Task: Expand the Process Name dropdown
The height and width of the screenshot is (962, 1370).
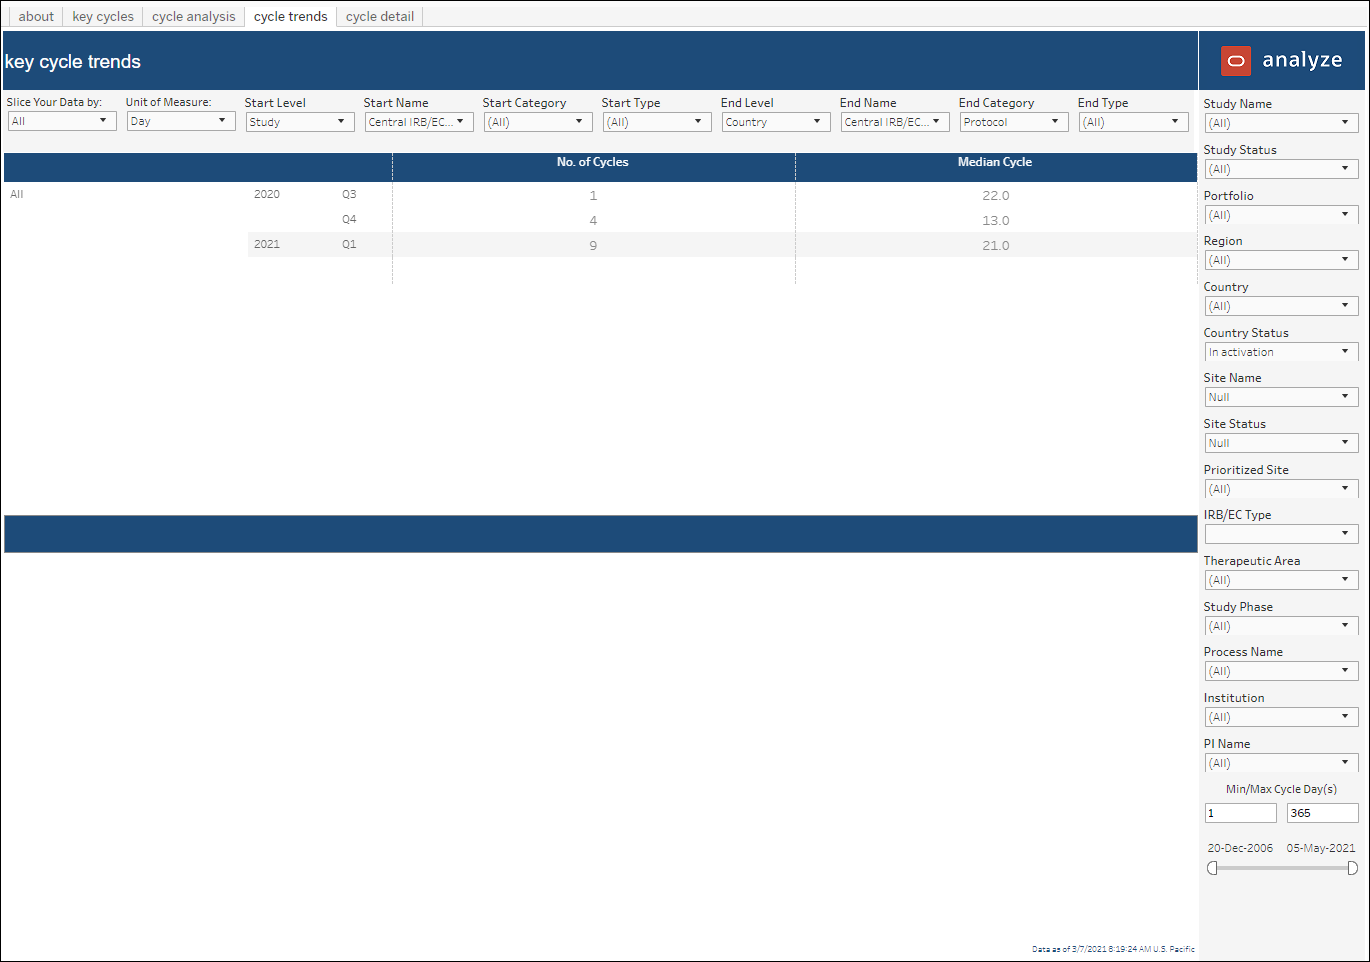Action: pos(1281,671)
